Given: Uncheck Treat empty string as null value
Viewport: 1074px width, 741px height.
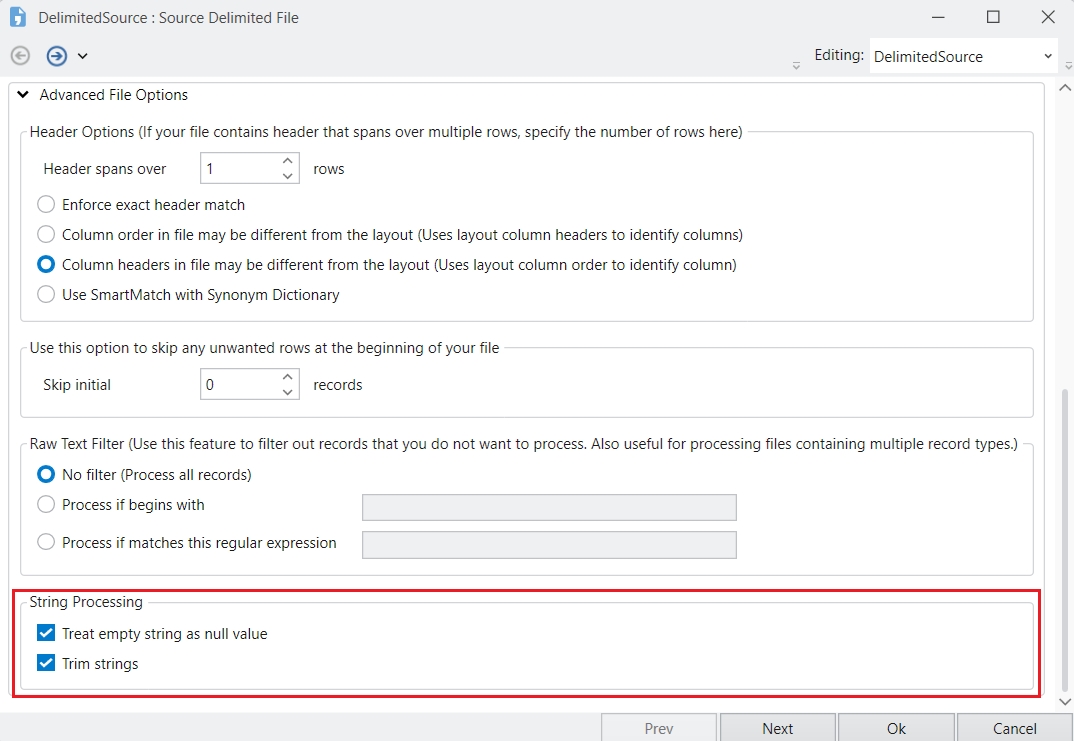Looking at the screenshot, I should (x=46, y=633).
